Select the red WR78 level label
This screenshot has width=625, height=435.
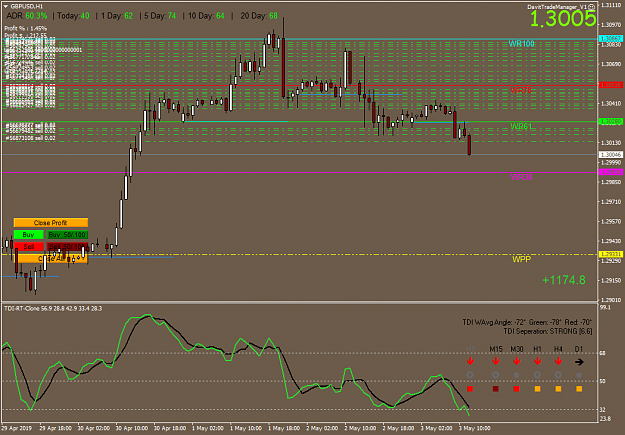521,91
